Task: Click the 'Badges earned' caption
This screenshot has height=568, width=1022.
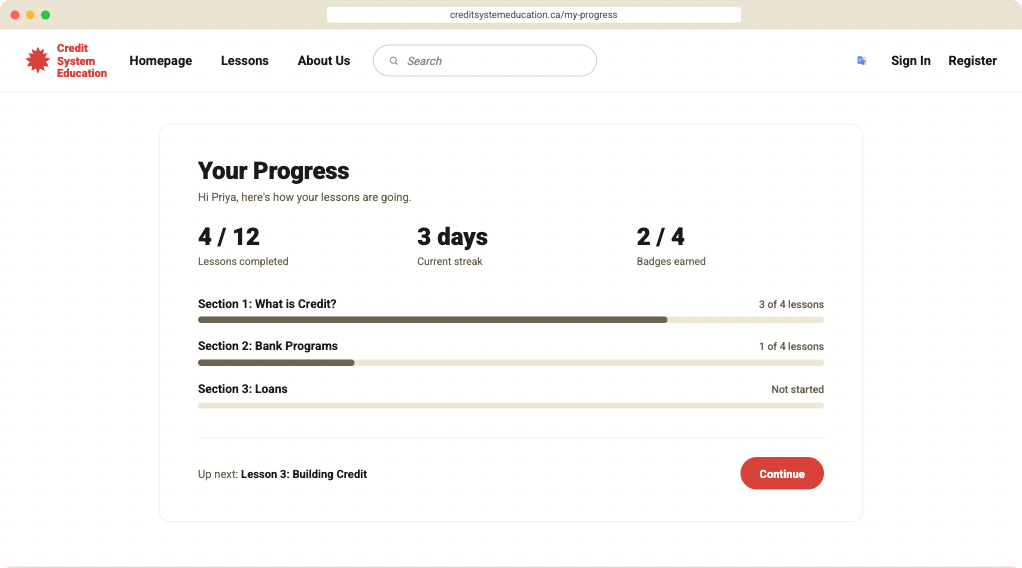Action: tap(671, 262)
